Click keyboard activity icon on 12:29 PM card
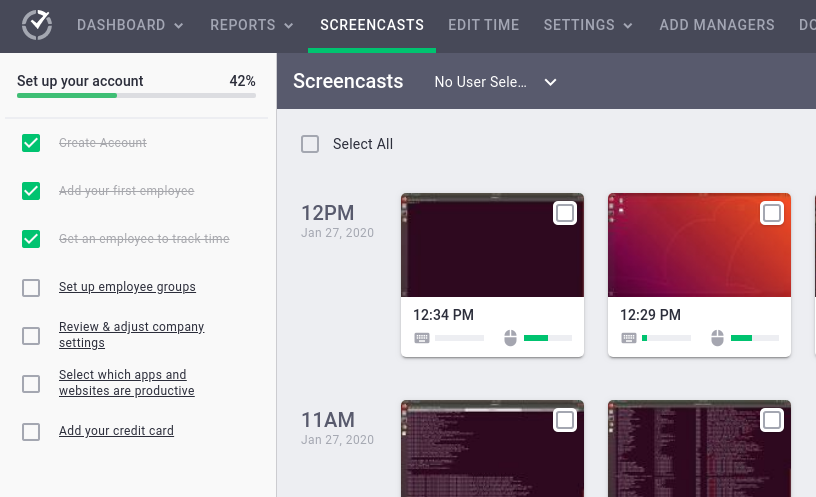Viewport: 816px width, 497px height. pos(629,338)
